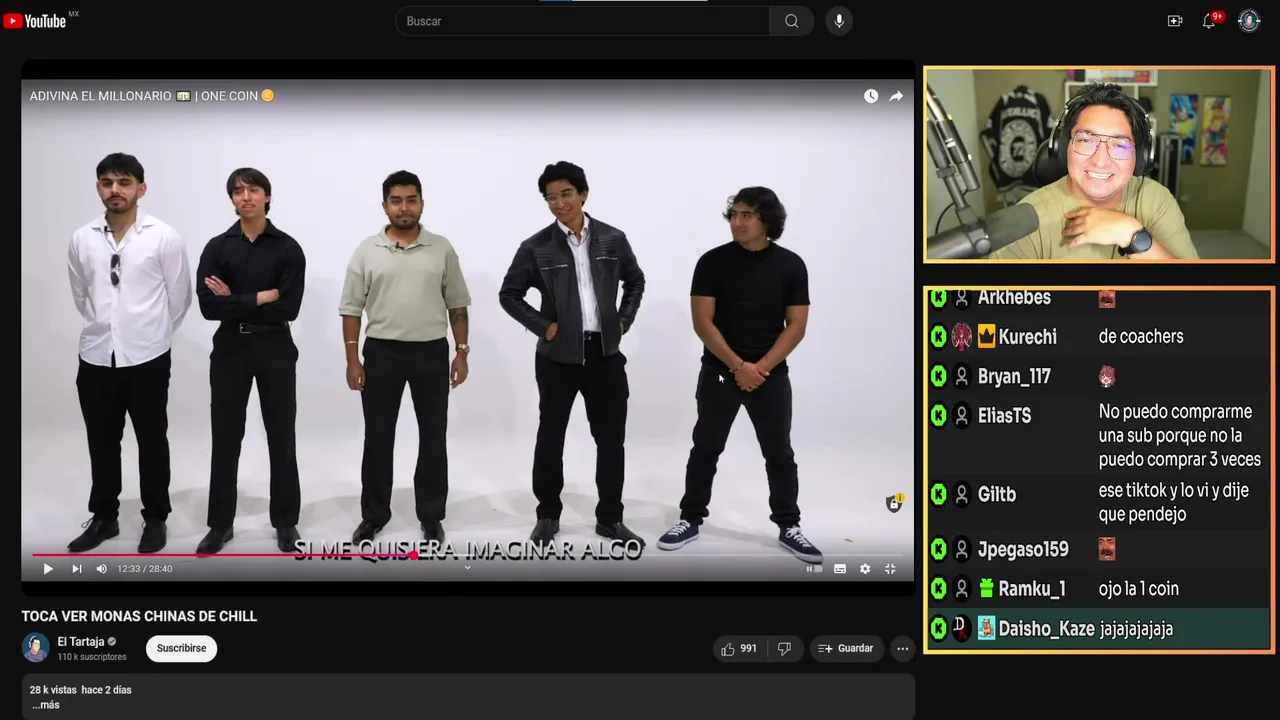Like the video showing 991 likes
The height and width of the screenshot is (720, 1280).
[738, 648]
